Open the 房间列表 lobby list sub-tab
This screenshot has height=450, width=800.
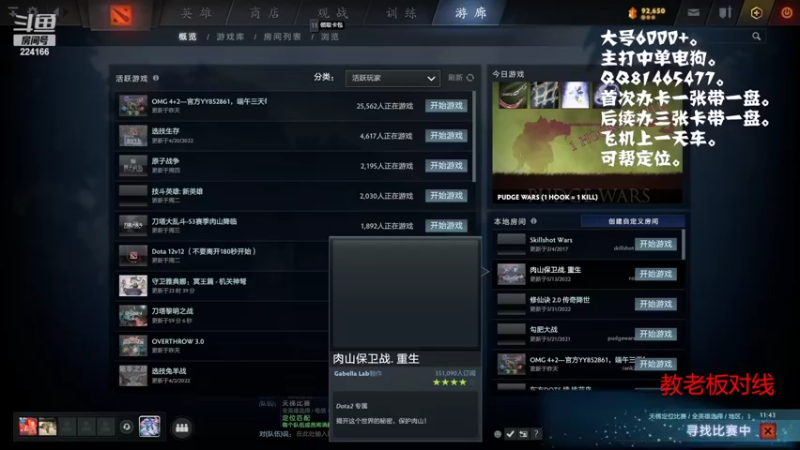[x=282, y=37]
